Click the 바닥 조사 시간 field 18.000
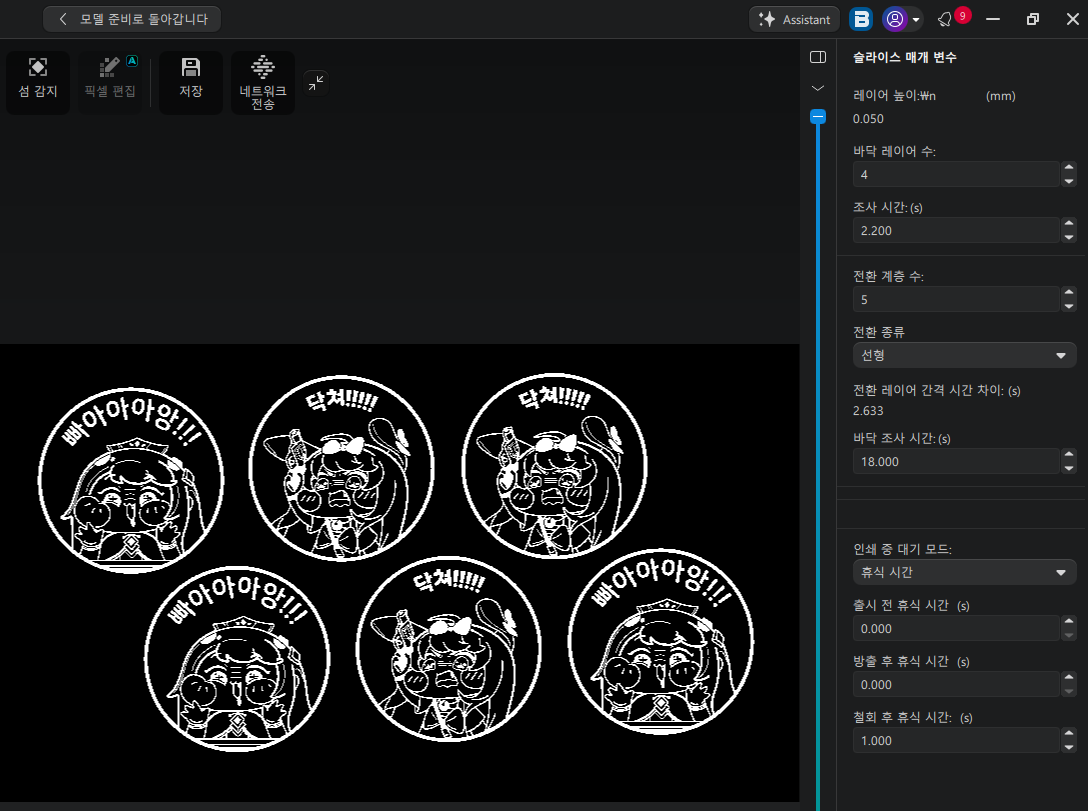 click(x=955, y=461)
